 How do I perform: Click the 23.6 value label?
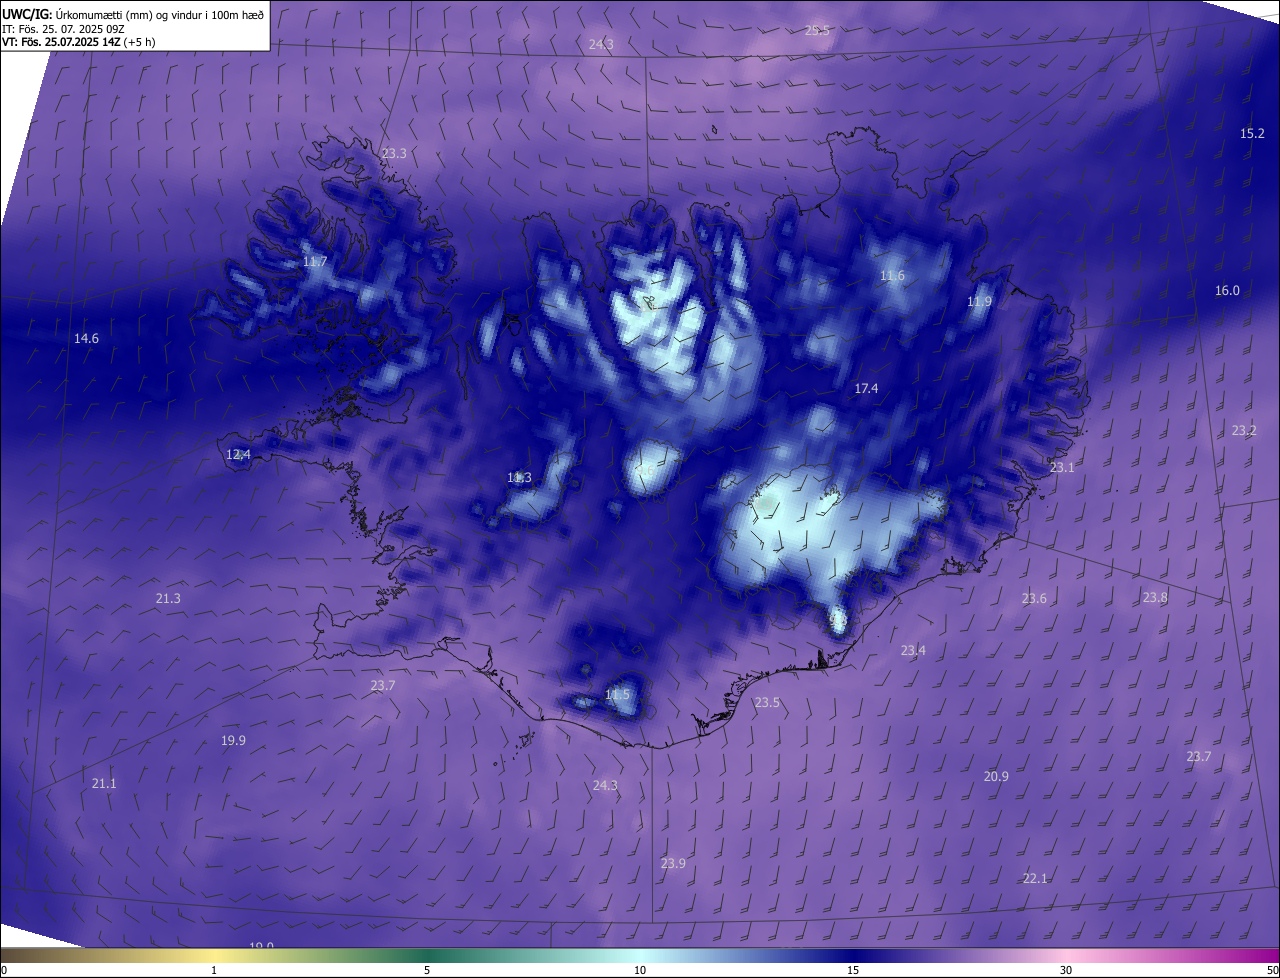pos(1034,599)
